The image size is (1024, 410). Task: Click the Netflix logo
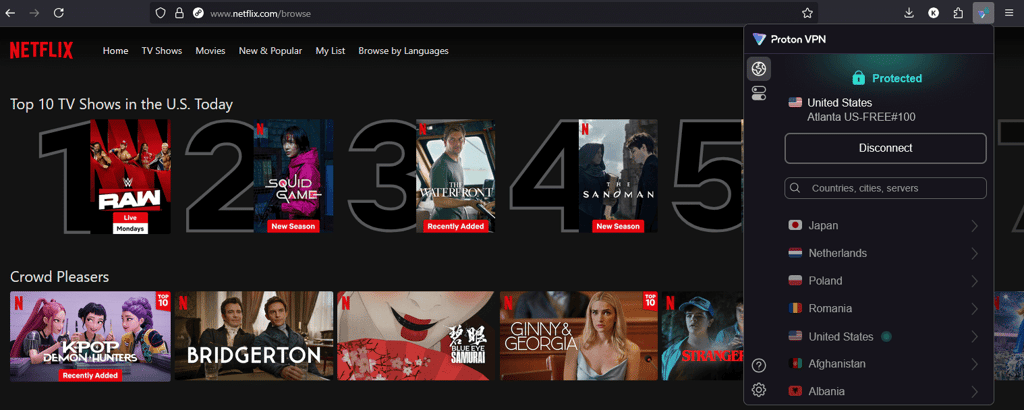41,50
